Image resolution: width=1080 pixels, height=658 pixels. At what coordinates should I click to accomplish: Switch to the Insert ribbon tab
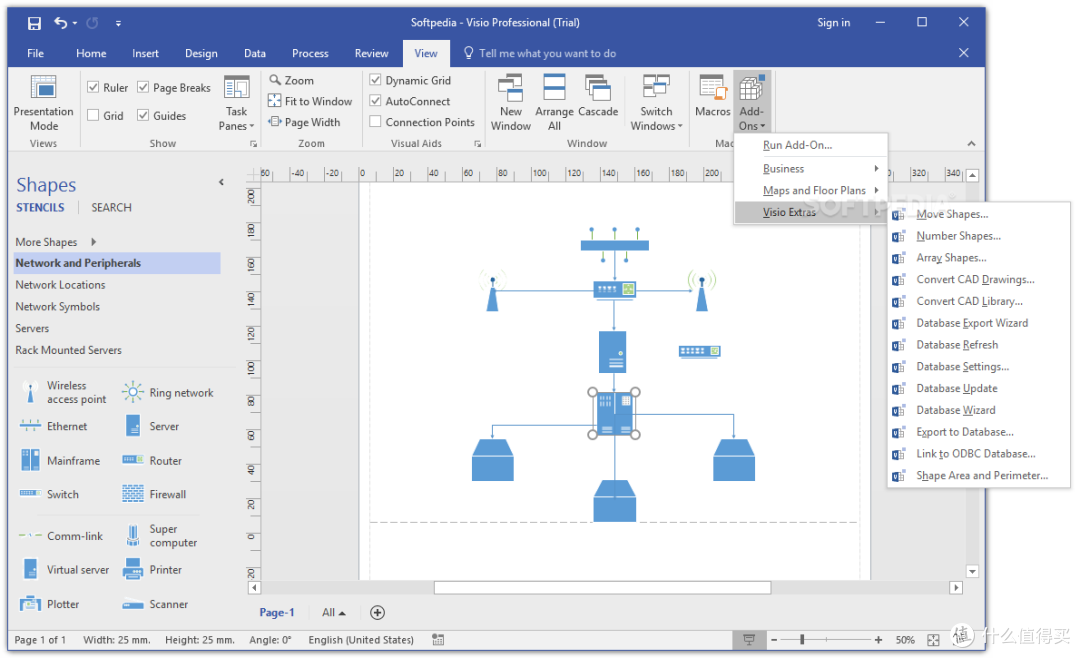[x=145, y=53]
